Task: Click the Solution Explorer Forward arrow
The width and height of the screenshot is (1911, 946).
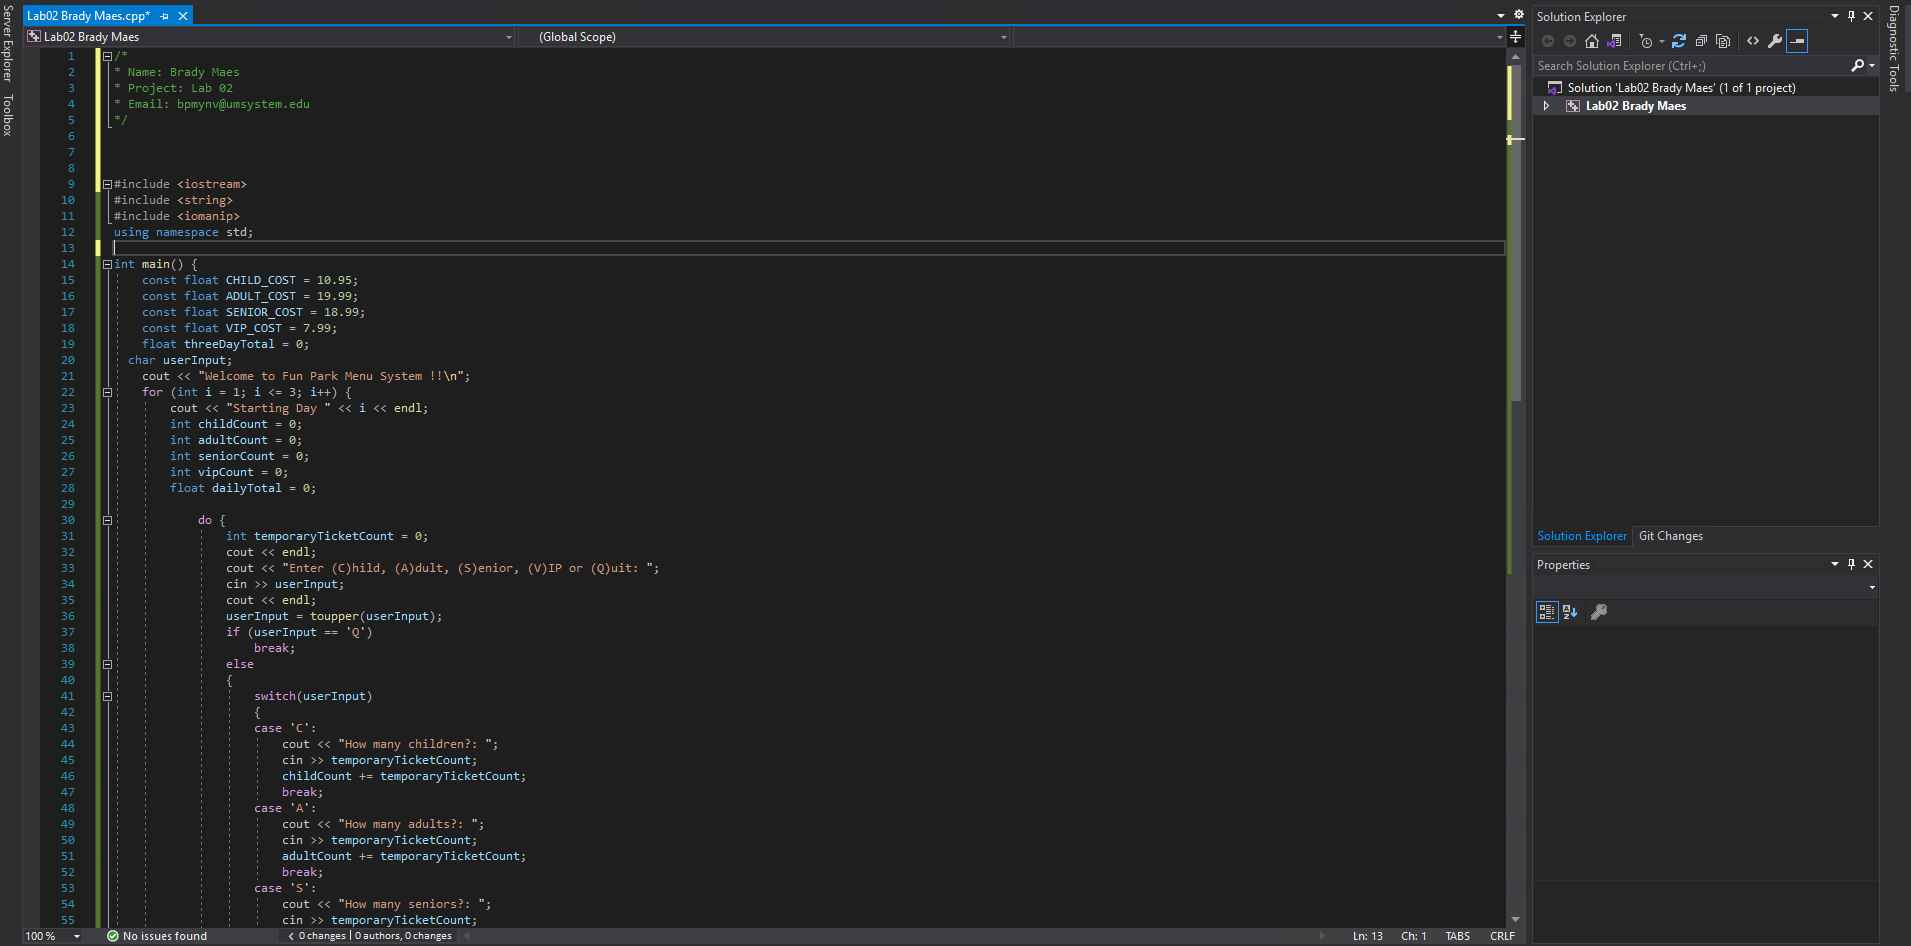Action: 1570,41
